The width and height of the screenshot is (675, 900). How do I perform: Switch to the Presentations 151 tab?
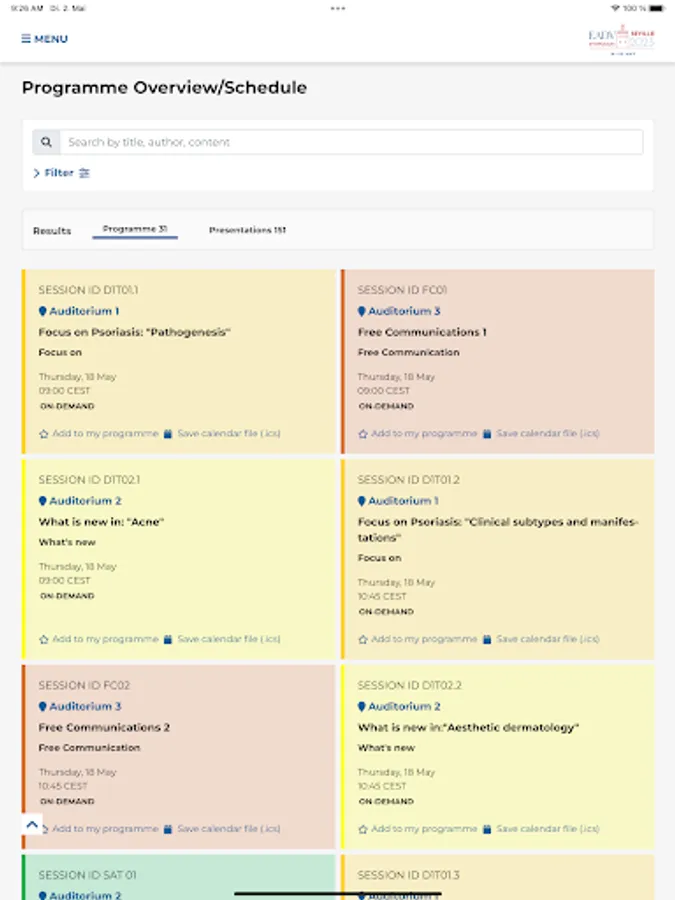[249, 230]
